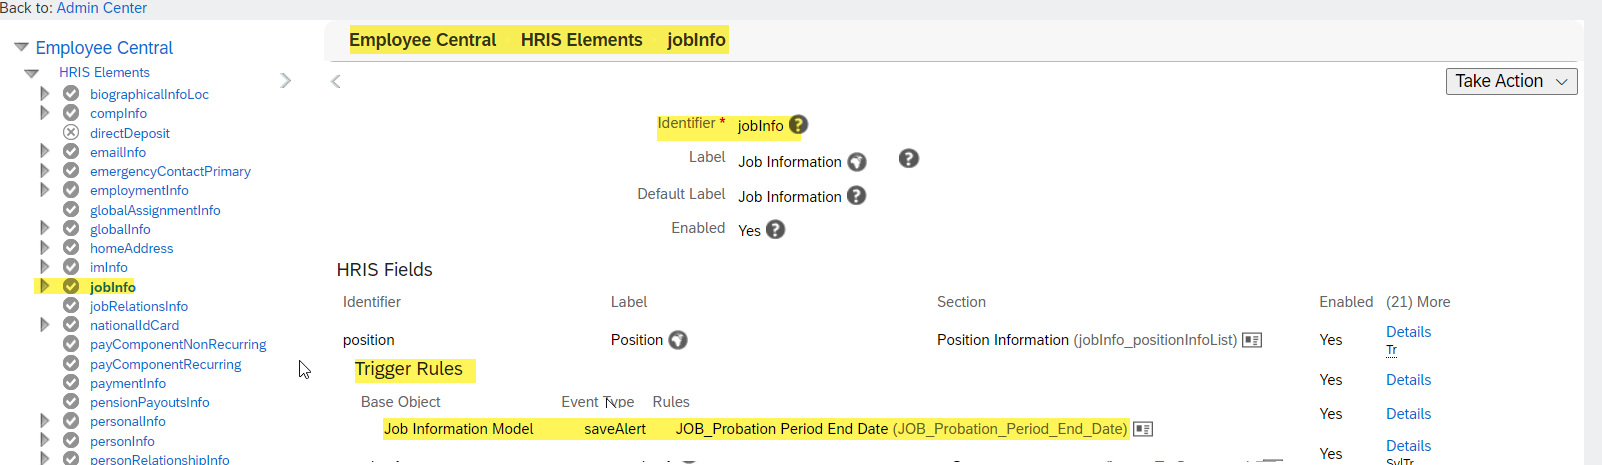Select jobRelationsInfo in the element tree

point(139,306)
